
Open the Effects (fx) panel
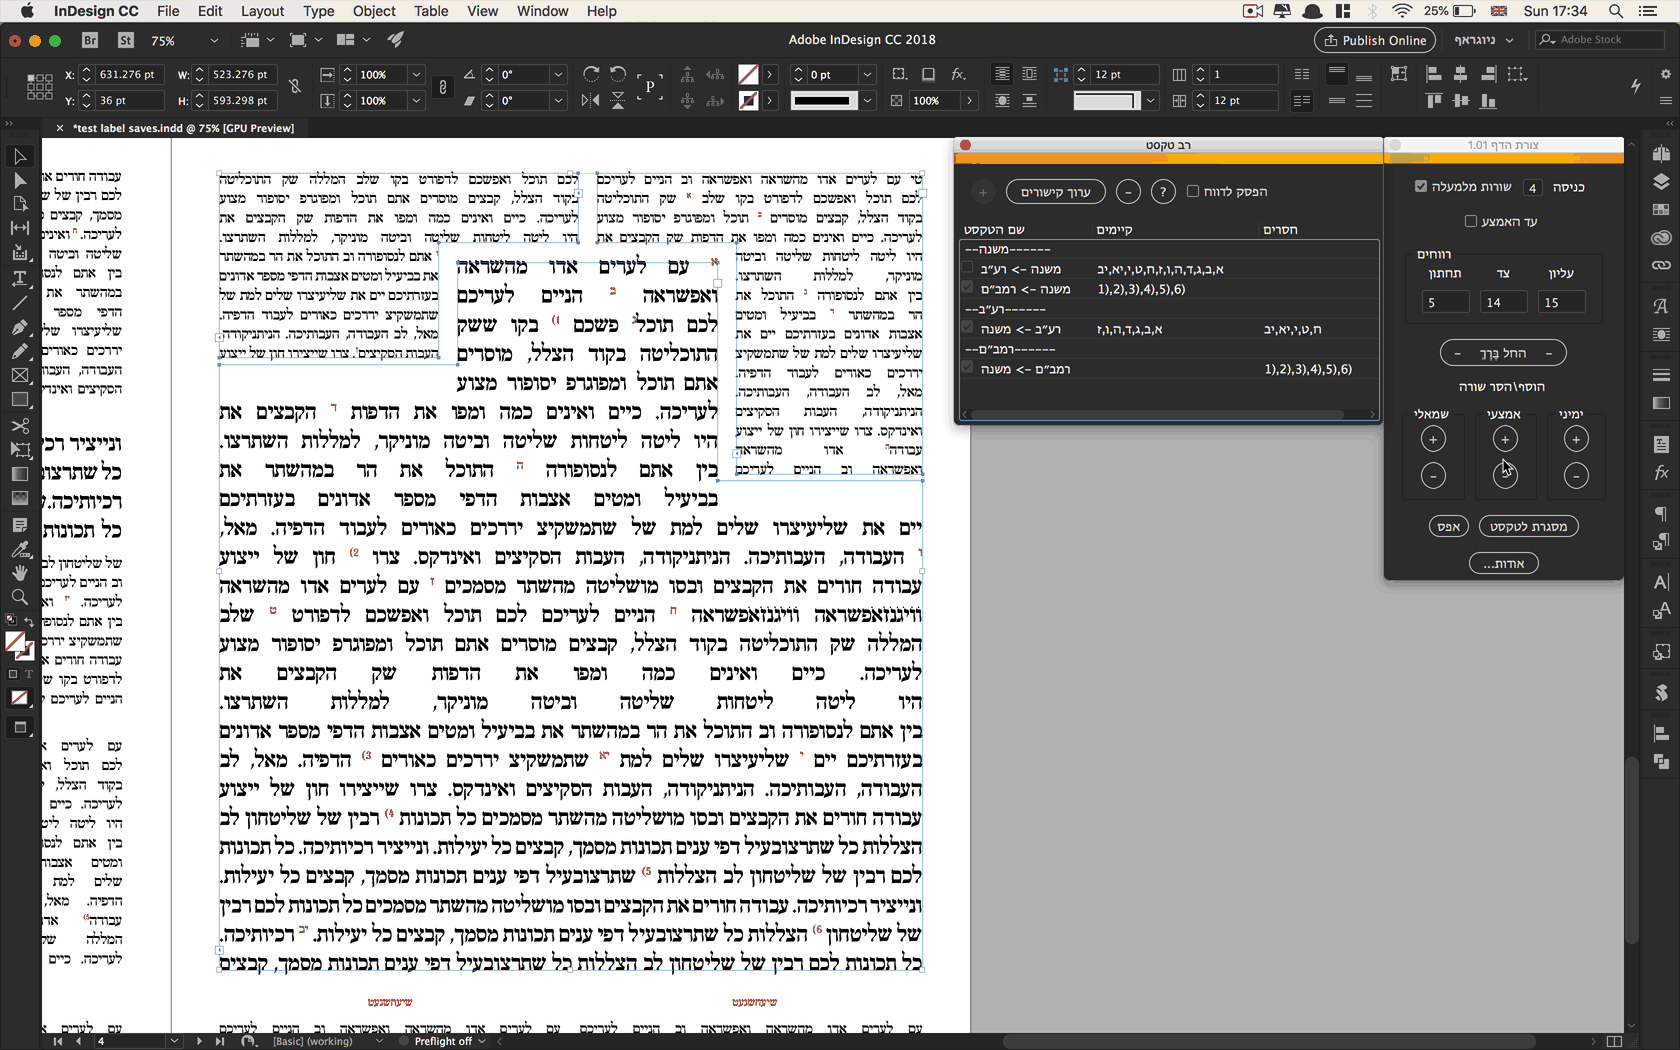(x=1661, y=473)
